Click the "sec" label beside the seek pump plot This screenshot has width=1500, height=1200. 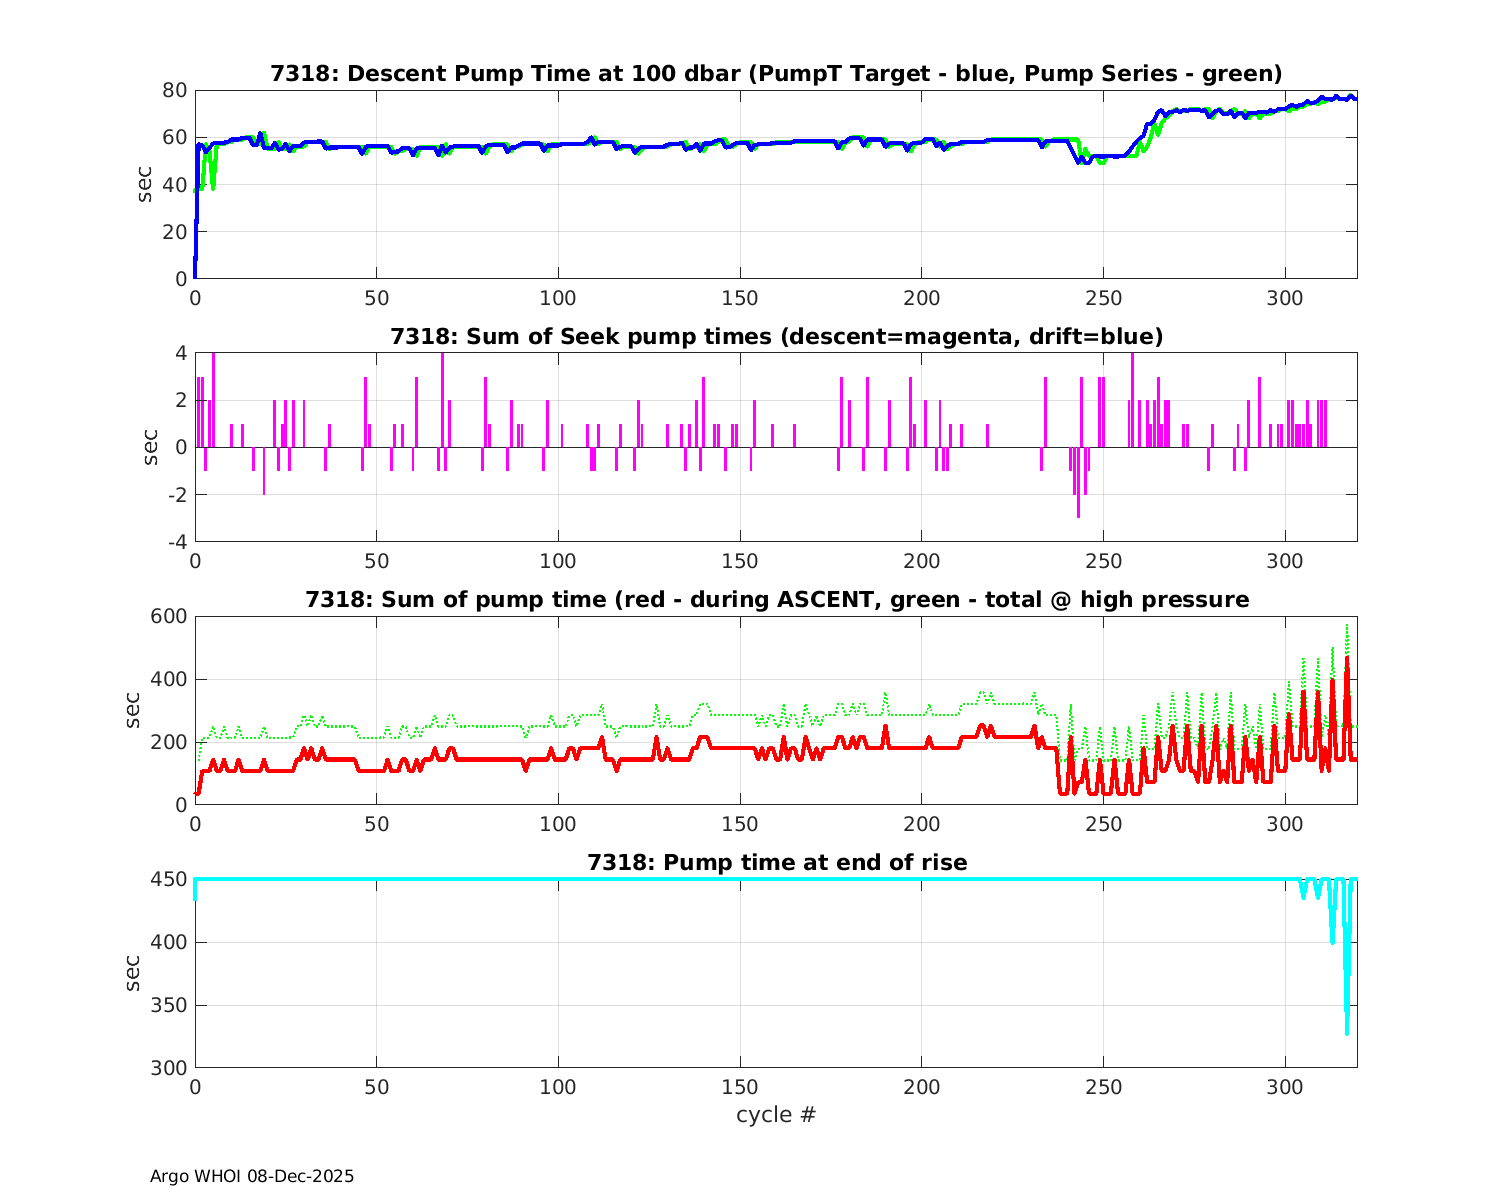pyautogui.click(x=145, y=447)
